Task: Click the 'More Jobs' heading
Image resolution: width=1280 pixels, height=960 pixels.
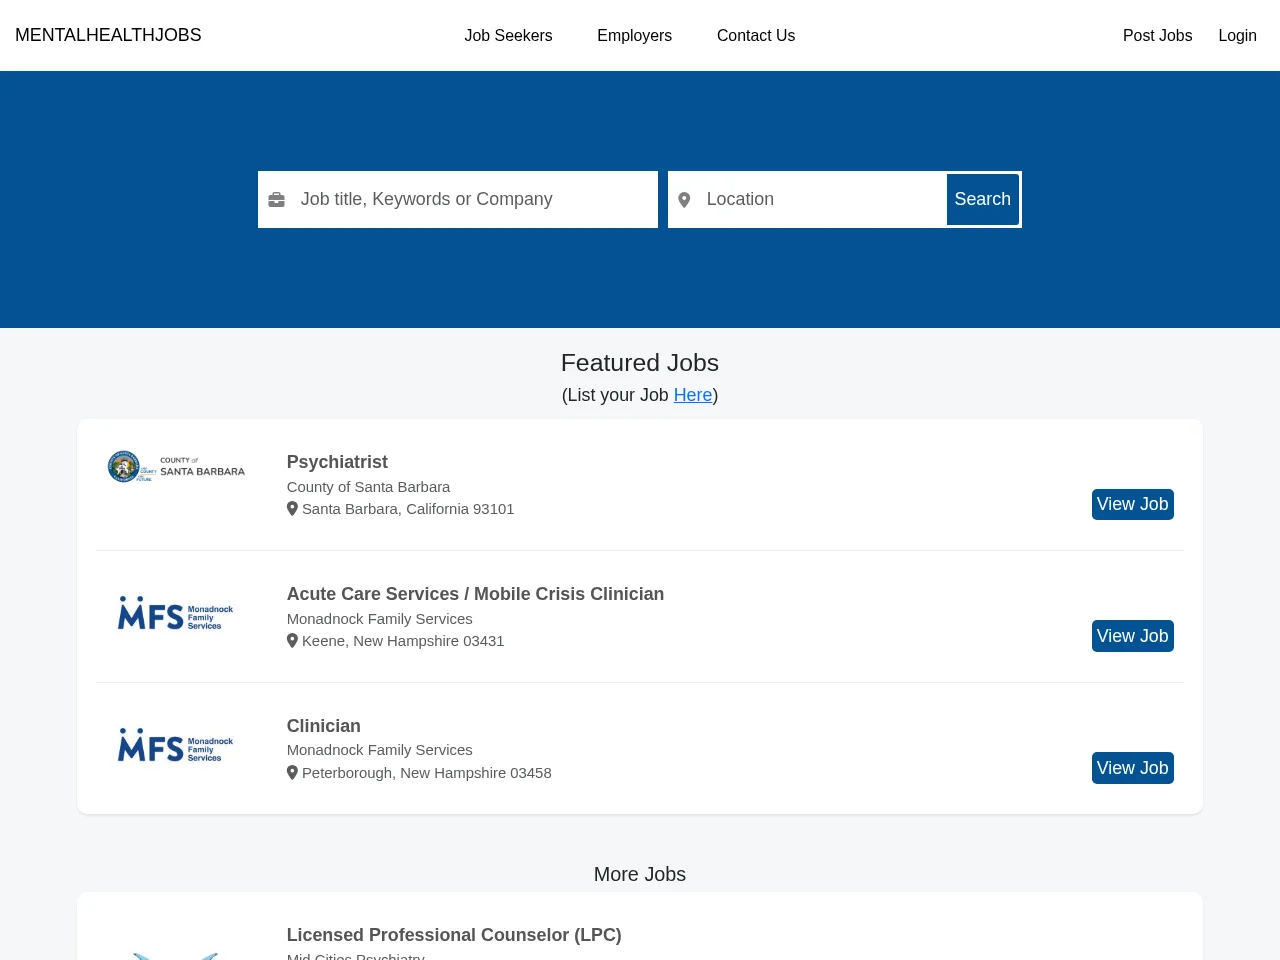Action: click(640, 874)
